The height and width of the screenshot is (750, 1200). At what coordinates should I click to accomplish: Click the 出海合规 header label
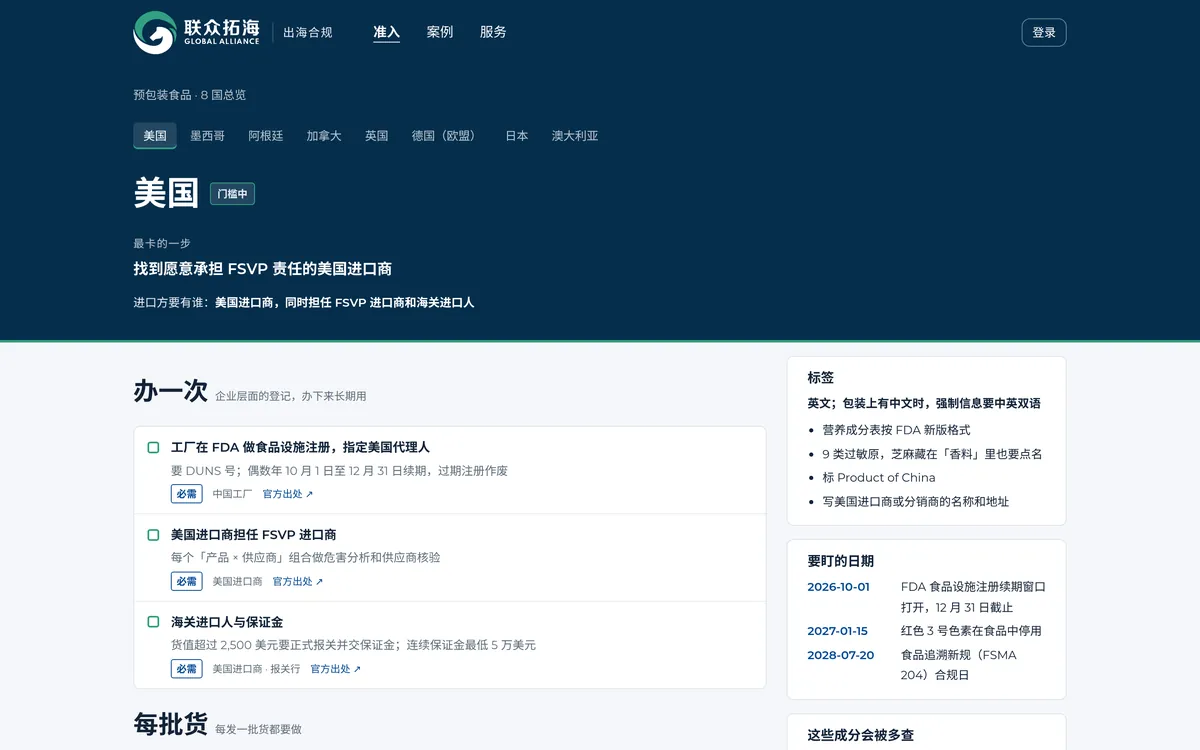click(x=308, y=32)
